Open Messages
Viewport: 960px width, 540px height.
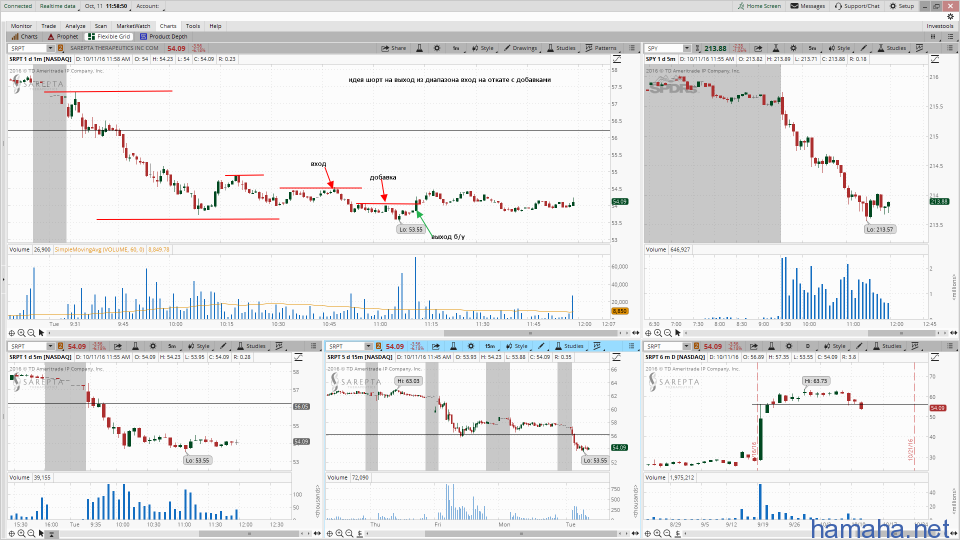(x=808, y=6)
